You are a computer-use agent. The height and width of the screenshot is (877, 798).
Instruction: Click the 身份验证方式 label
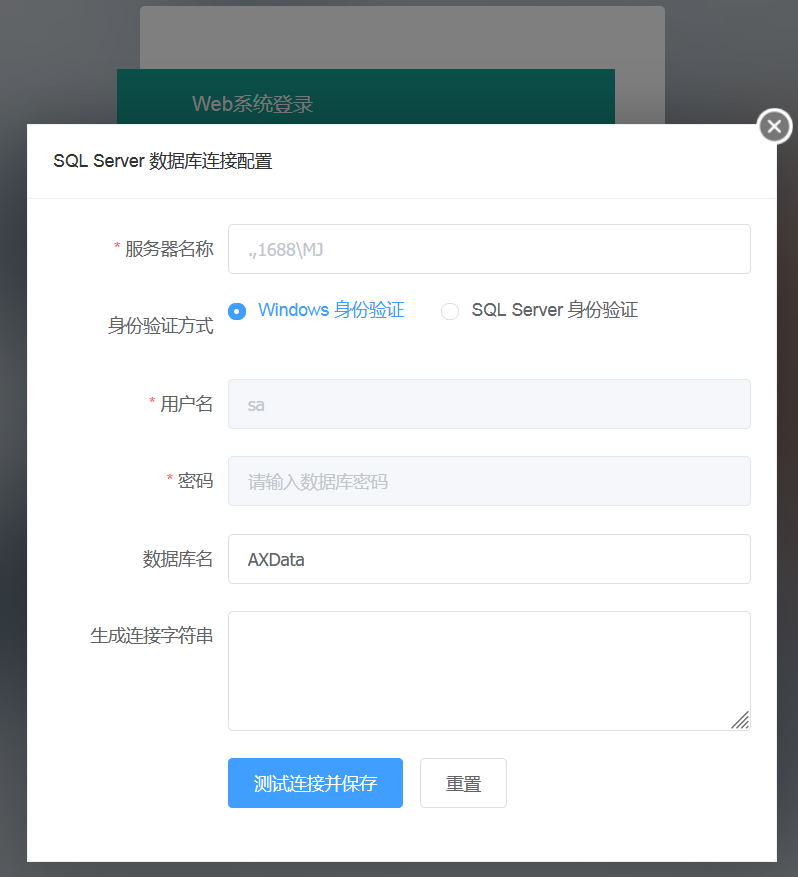160,325
